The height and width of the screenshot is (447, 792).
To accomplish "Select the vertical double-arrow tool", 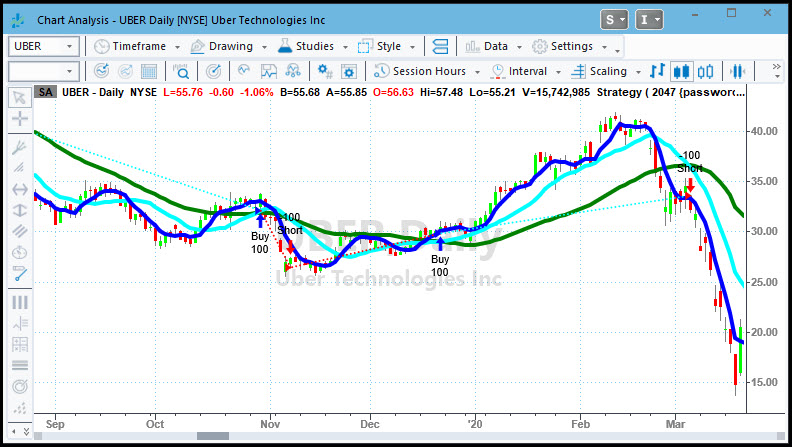I will tap(20, 210).
